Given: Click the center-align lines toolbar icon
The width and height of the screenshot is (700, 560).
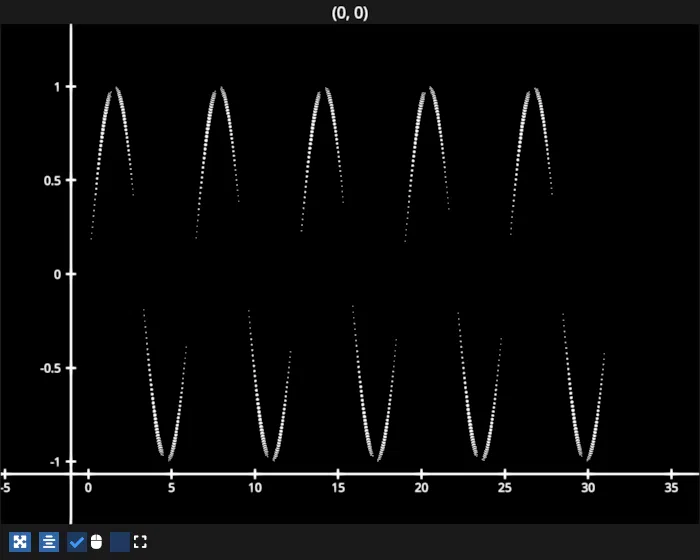Looking at the screenshot, I should coord(49,542).
